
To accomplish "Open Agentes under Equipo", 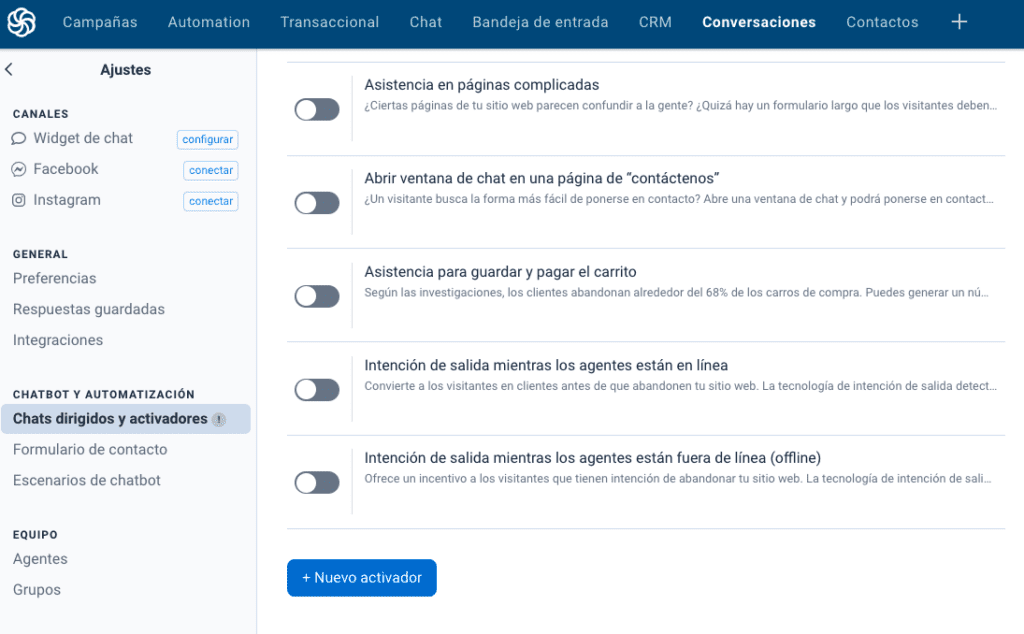I will tap(40, 559).
